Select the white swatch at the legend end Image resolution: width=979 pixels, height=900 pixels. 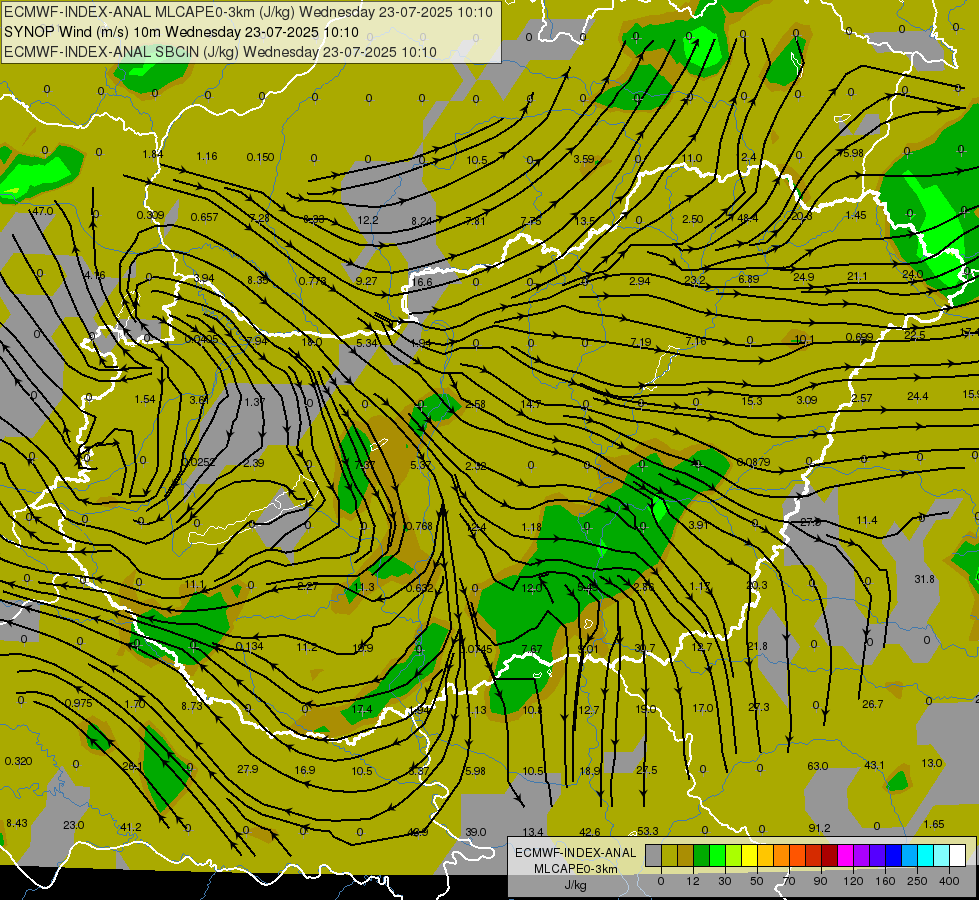958,855
